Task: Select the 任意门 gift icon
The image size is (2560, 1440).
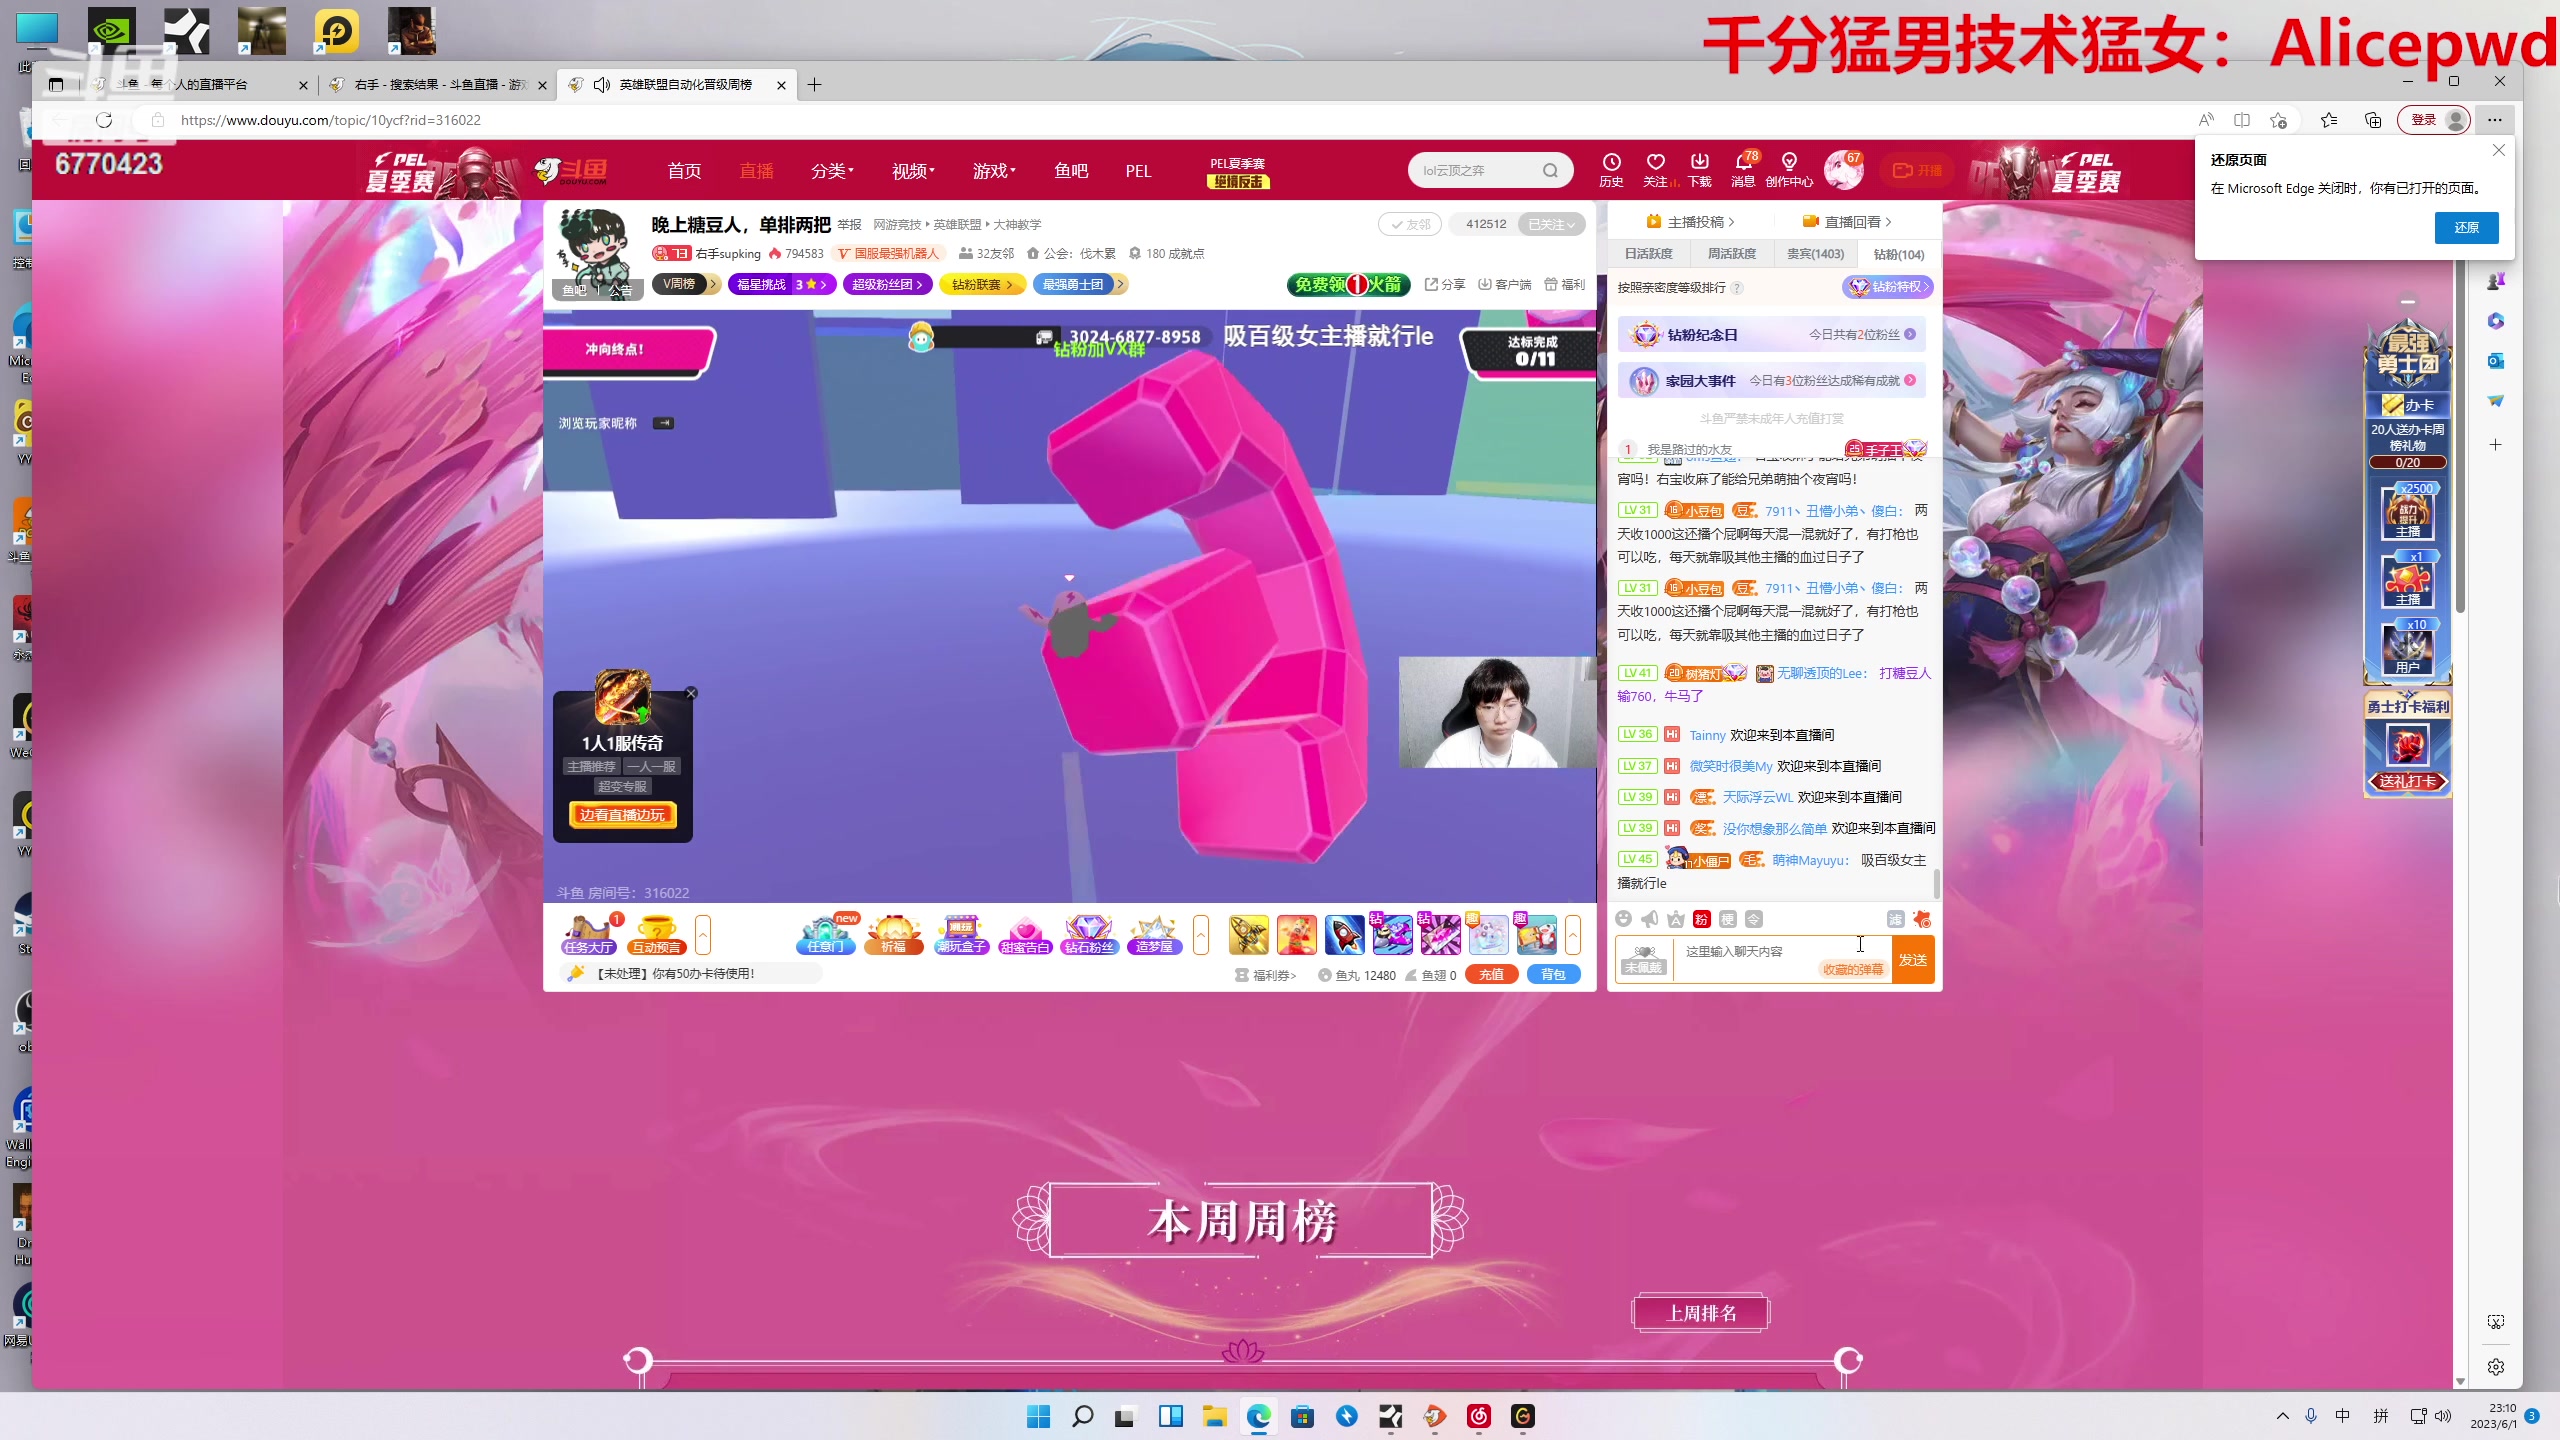Action: [x=825, y=935]
